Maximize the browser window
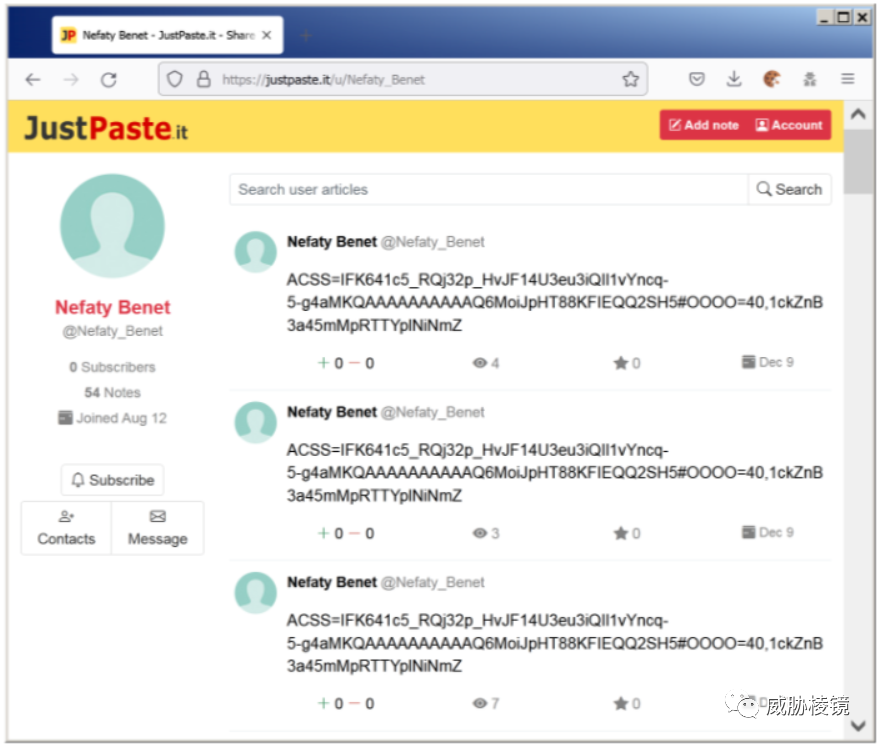 [x=843, y=18]
